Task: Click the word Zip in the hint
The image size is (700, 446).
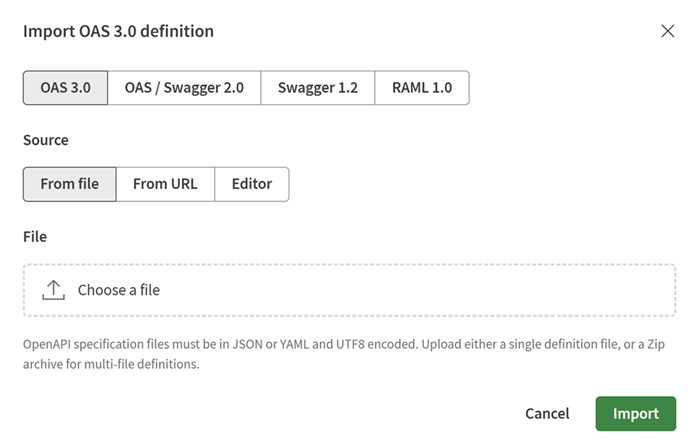Action: coord(656,344)
